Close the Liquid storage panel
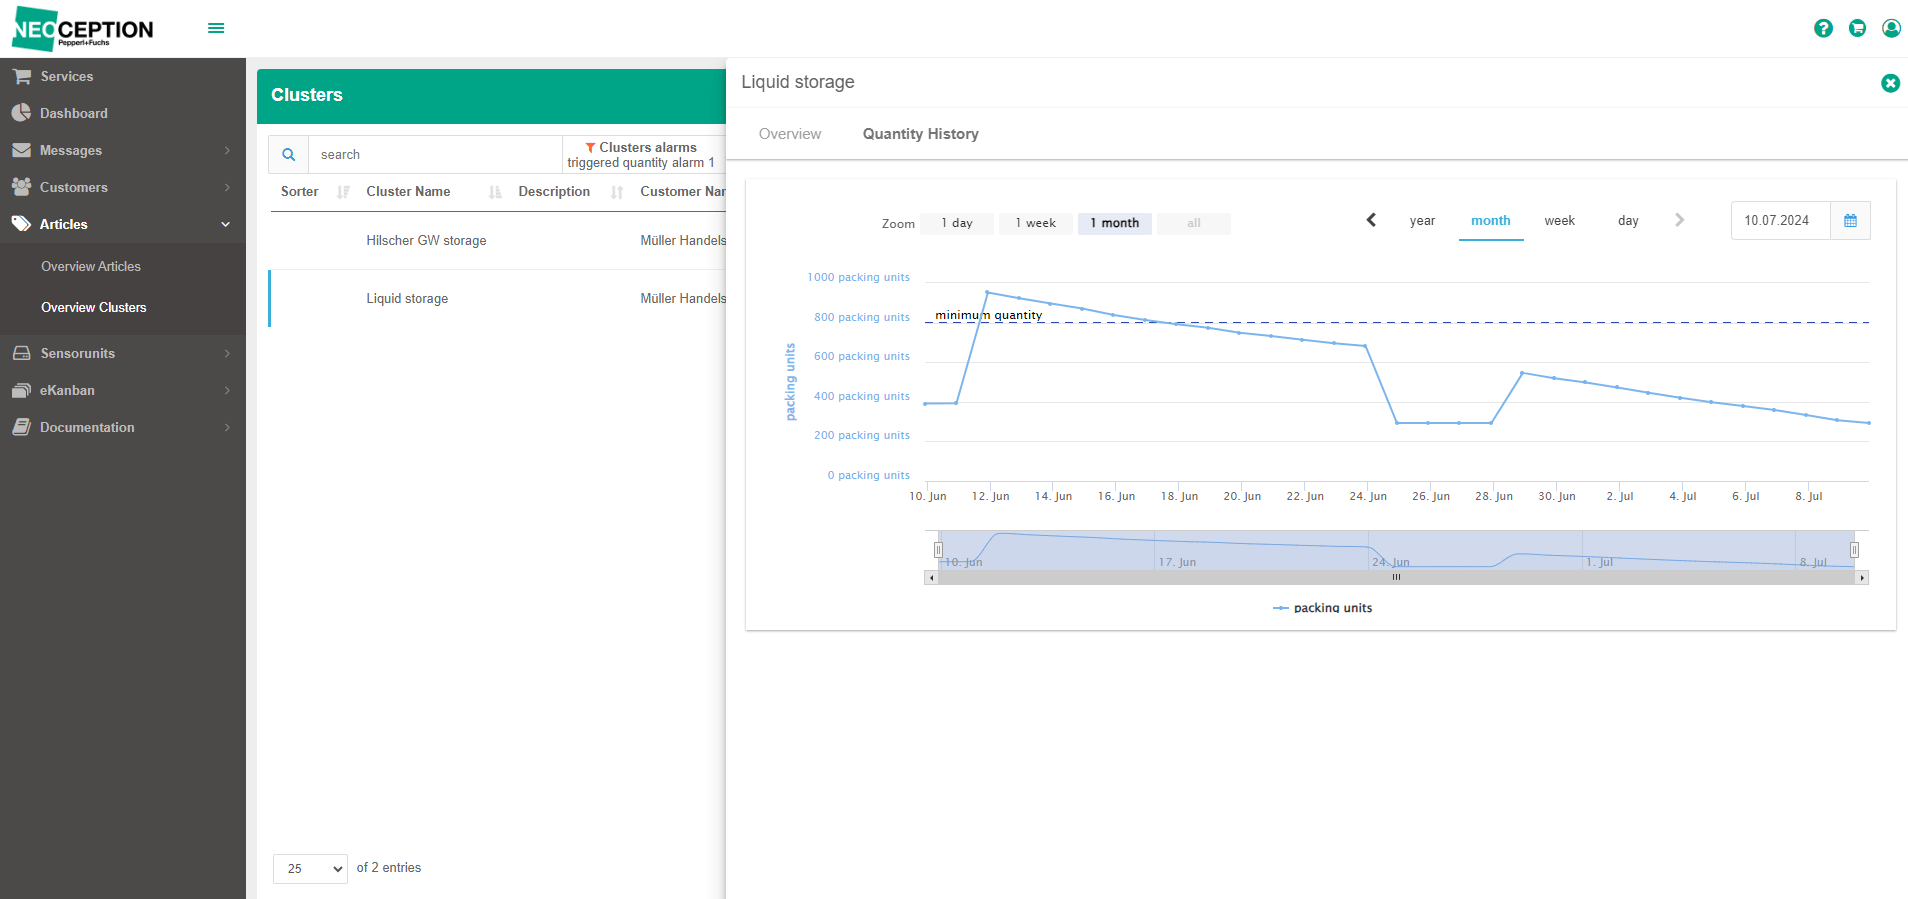This screenshot has width=1908, height=899. (x=1890, y=83)
